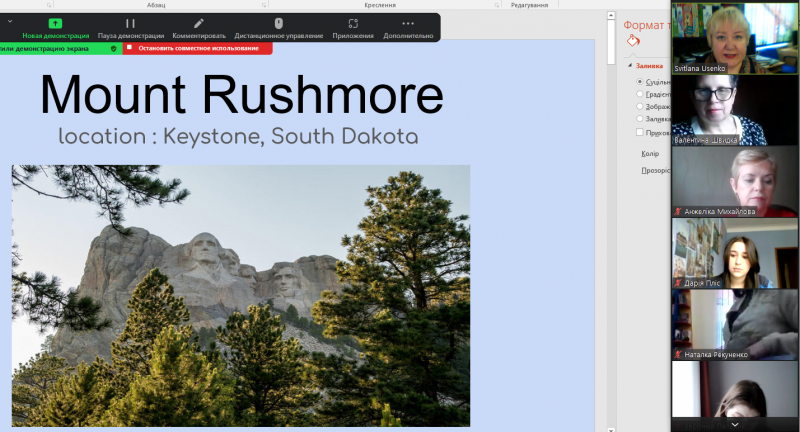Select the Mount Rushmore slide title
This screenshot has width=800, height=432.
241,94
